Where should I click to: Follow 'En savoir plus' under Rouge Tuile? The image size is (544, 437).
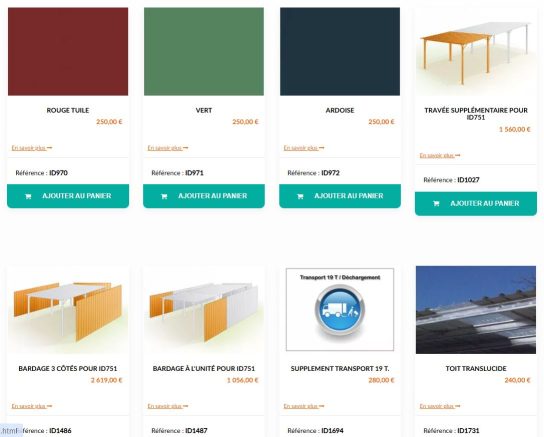(32, 148)
